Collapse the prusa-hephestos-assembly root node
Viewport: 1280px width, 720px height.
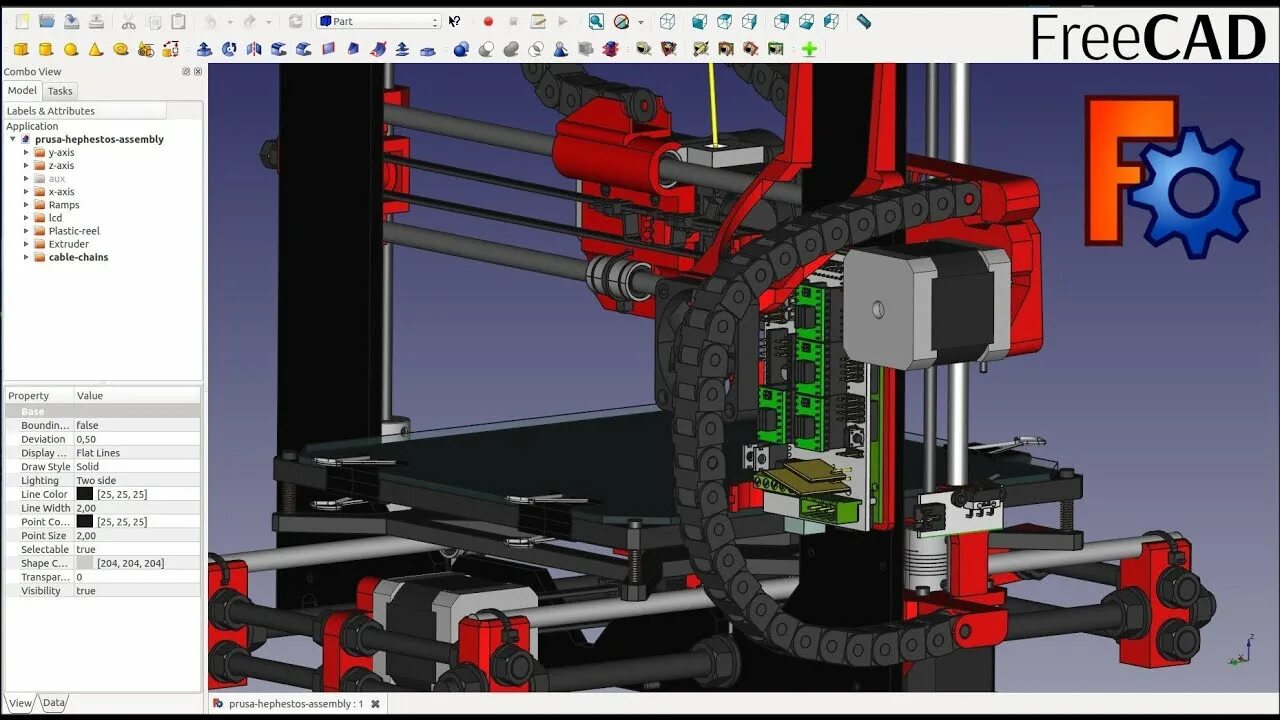pyautogui.click(x=13, y=140)
